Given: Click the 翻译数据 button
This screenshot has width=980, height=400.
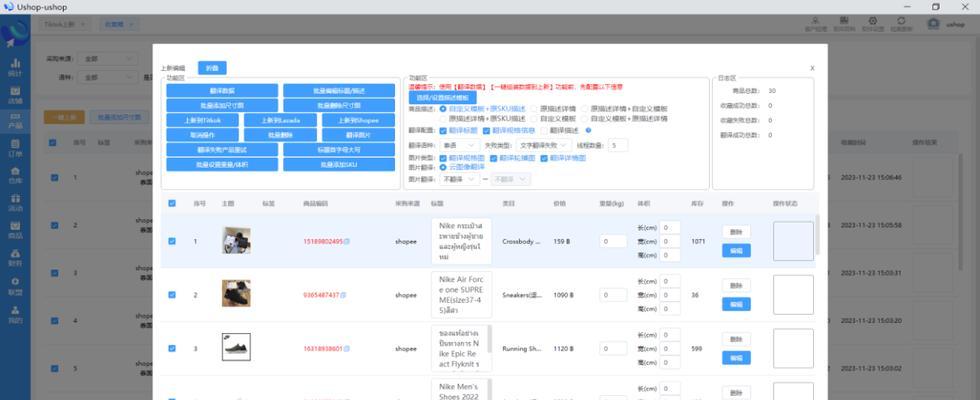Looking at the screenshot, I should 222,91.
